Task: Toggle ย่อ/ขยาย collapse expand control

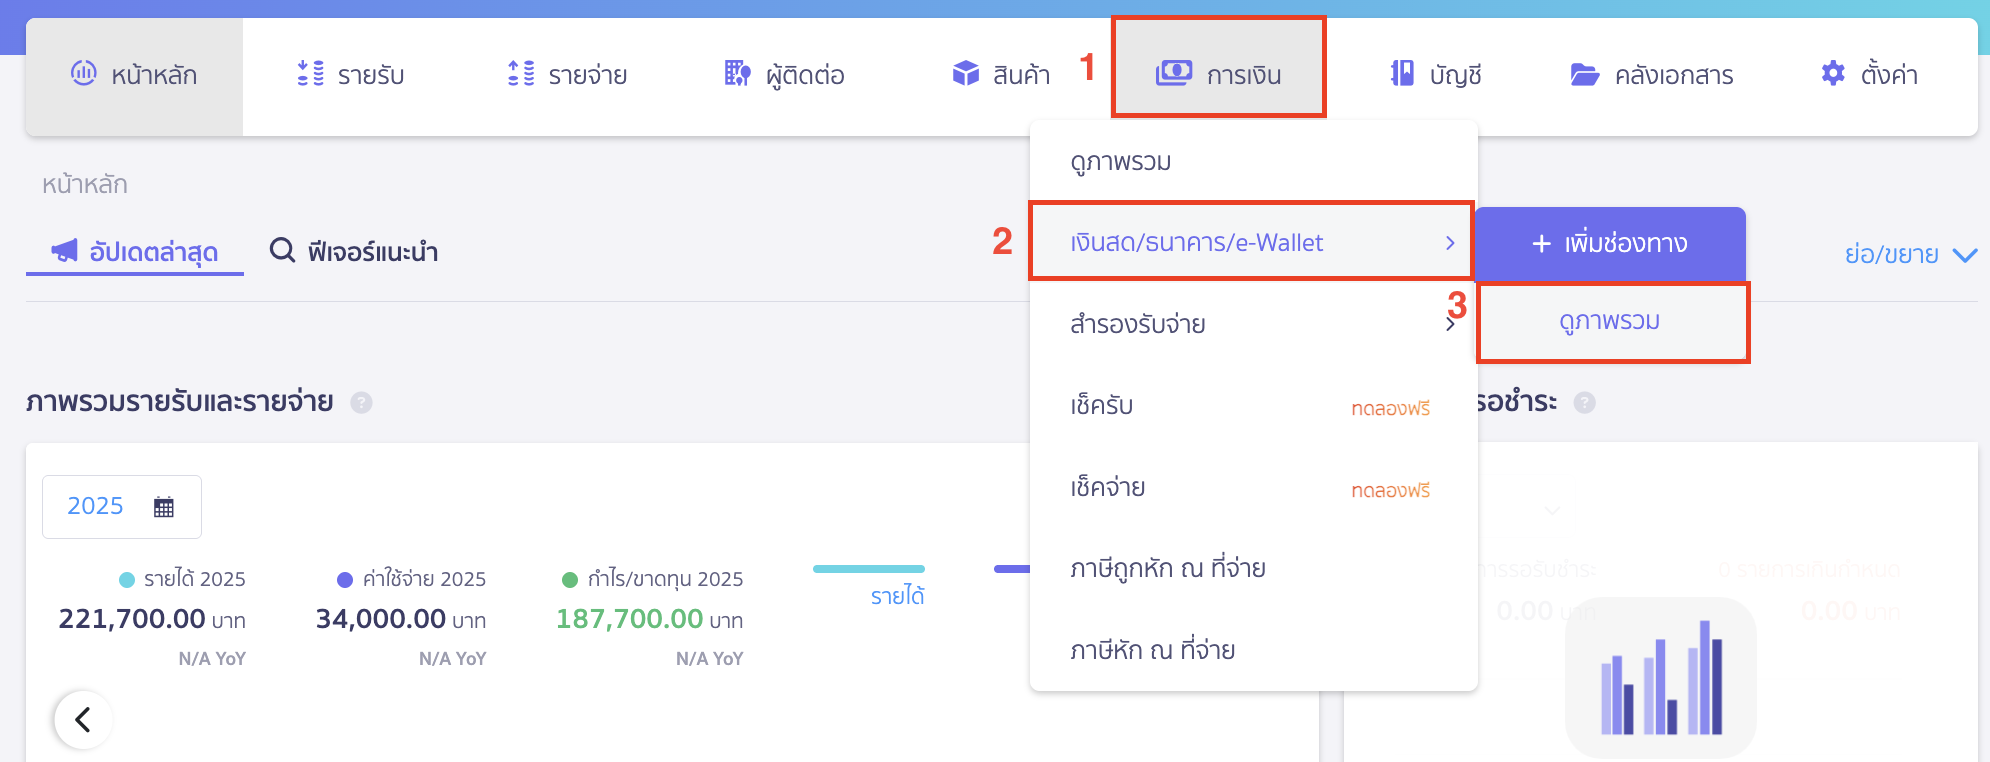Action: click(x=1910, y=255)
